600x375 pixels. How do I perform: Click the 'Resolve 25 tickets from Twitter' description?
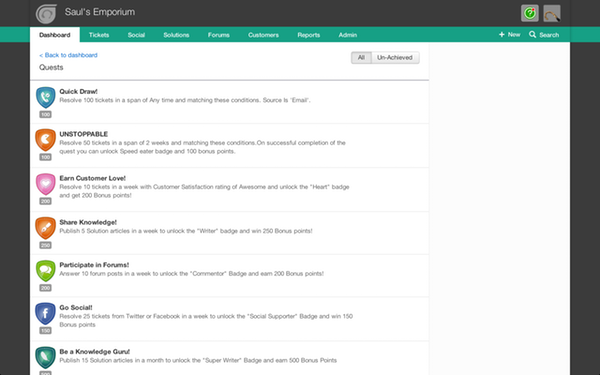tap(206, 320)
